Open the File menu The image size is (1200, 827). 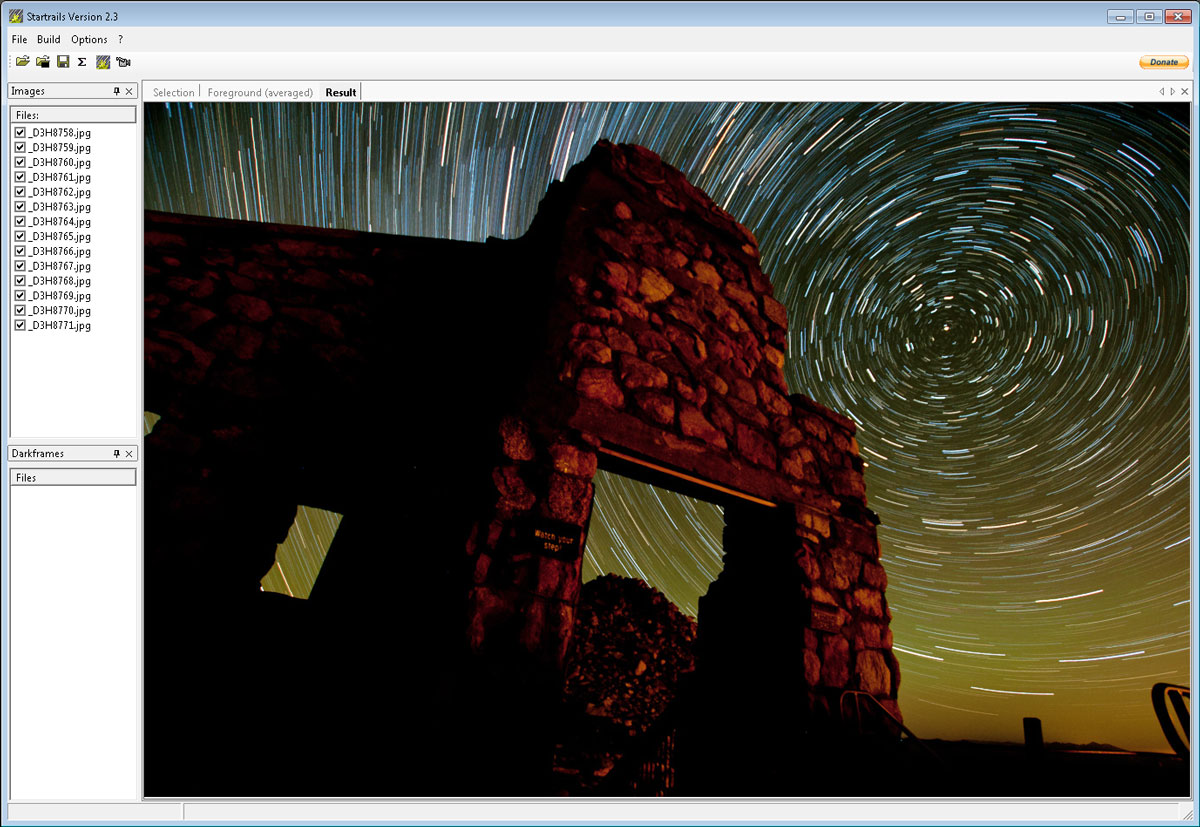20,39
